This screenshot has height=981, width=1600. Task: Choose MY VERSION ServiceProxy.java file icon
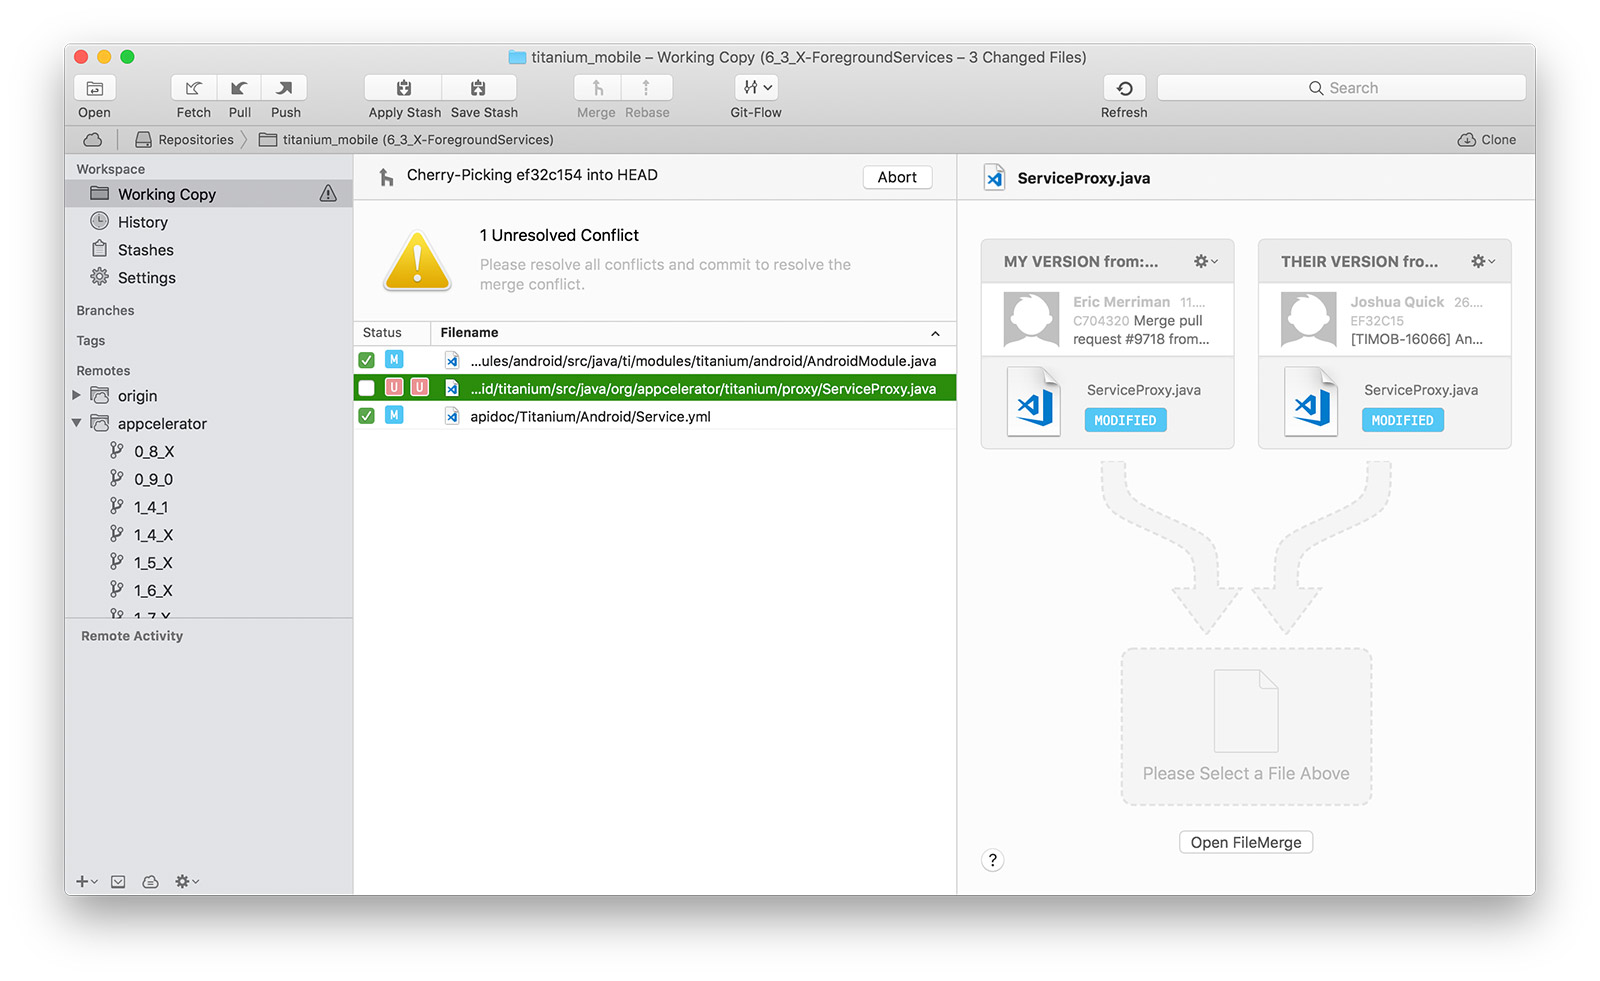1036,402
